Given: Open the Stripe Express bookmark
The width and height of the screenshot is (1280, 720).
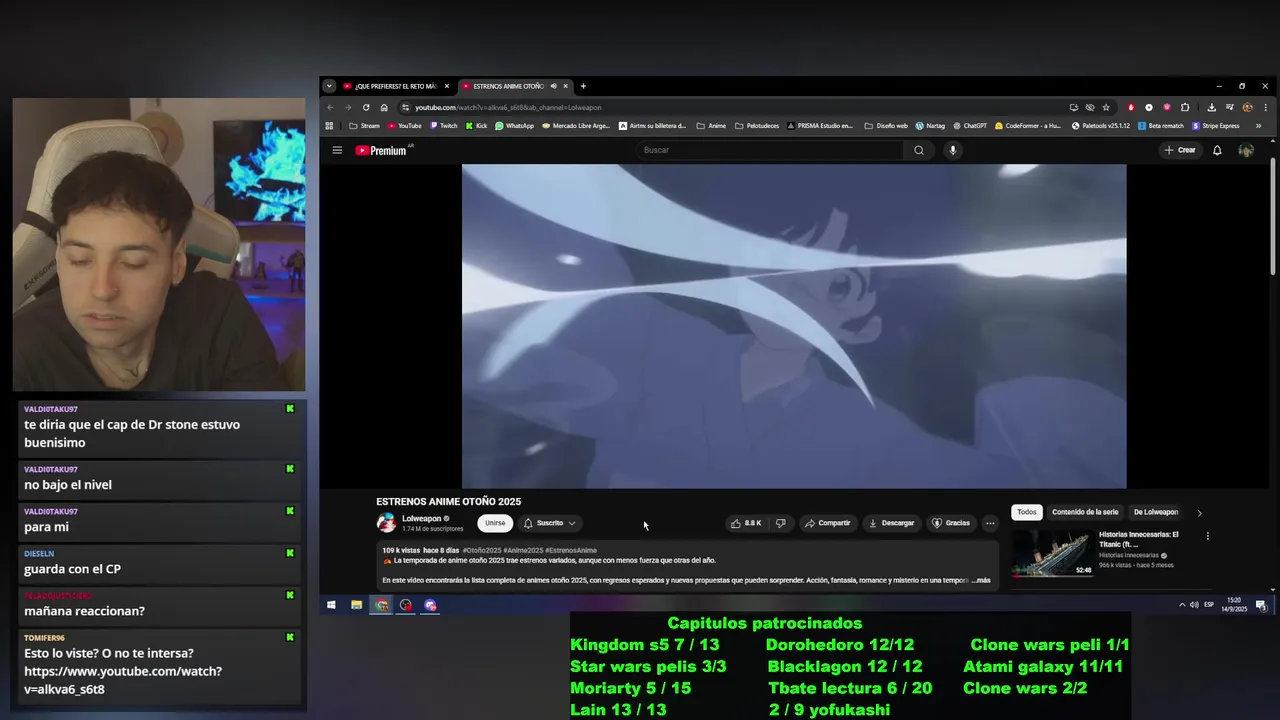Looking at the screenshot, I should tap(1217, 126).
